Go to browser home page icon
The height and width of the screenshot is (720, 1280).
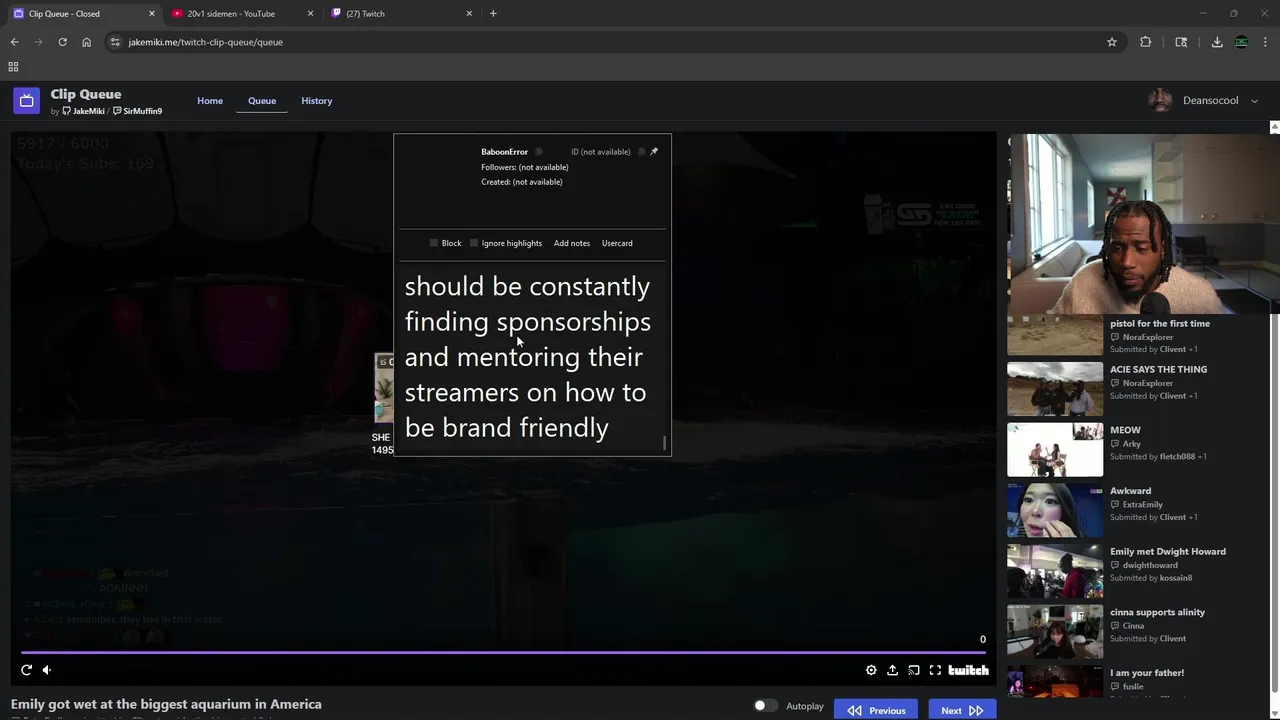click(86, 42)
